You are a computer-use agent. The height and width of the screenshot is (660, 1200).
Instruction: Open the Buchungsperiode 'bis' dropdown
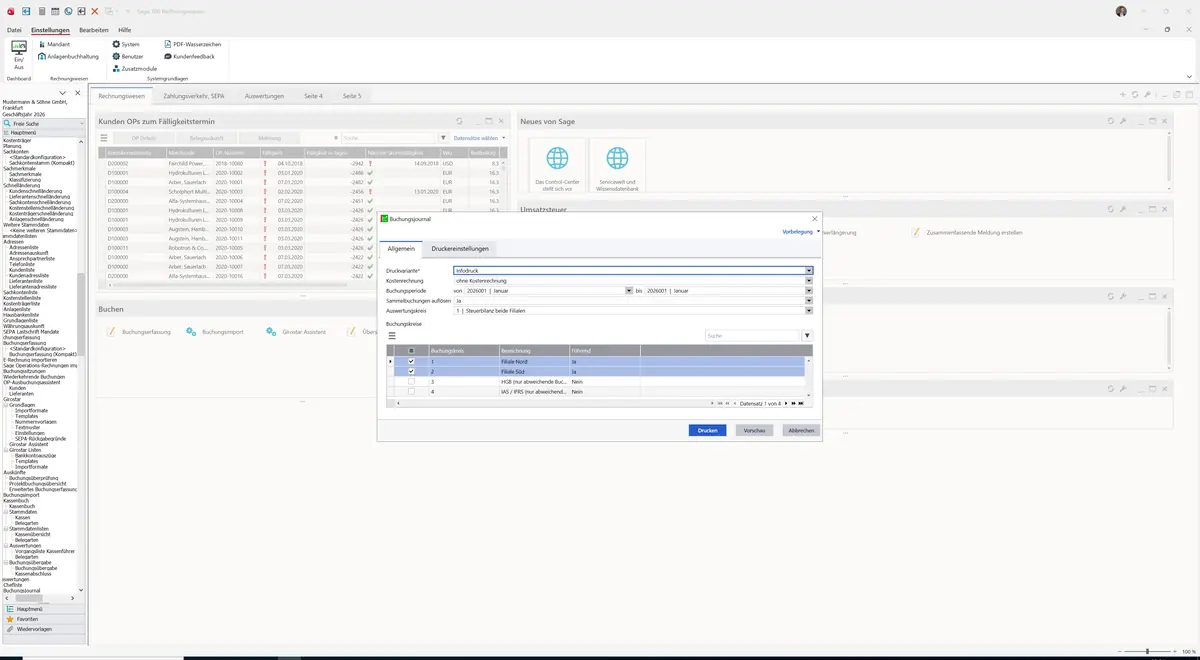(x=809, y=290)
